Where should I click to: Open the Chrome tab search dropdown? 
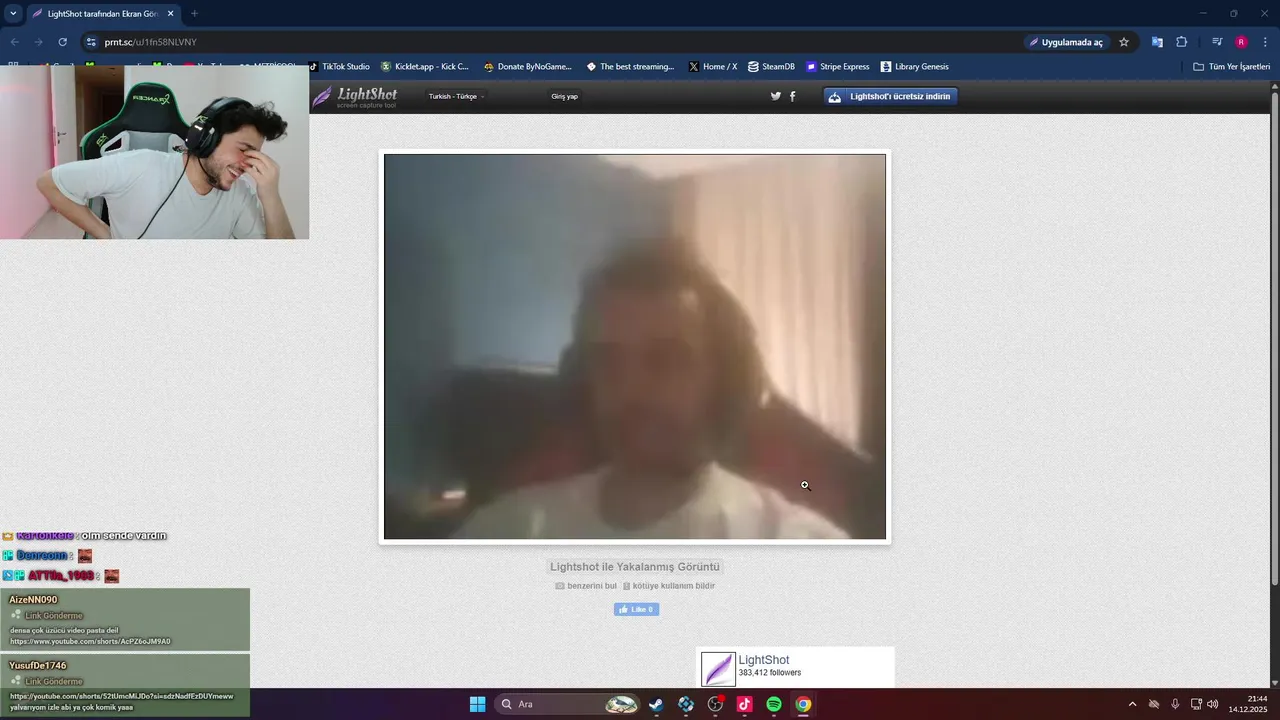(x=13, y=14)
